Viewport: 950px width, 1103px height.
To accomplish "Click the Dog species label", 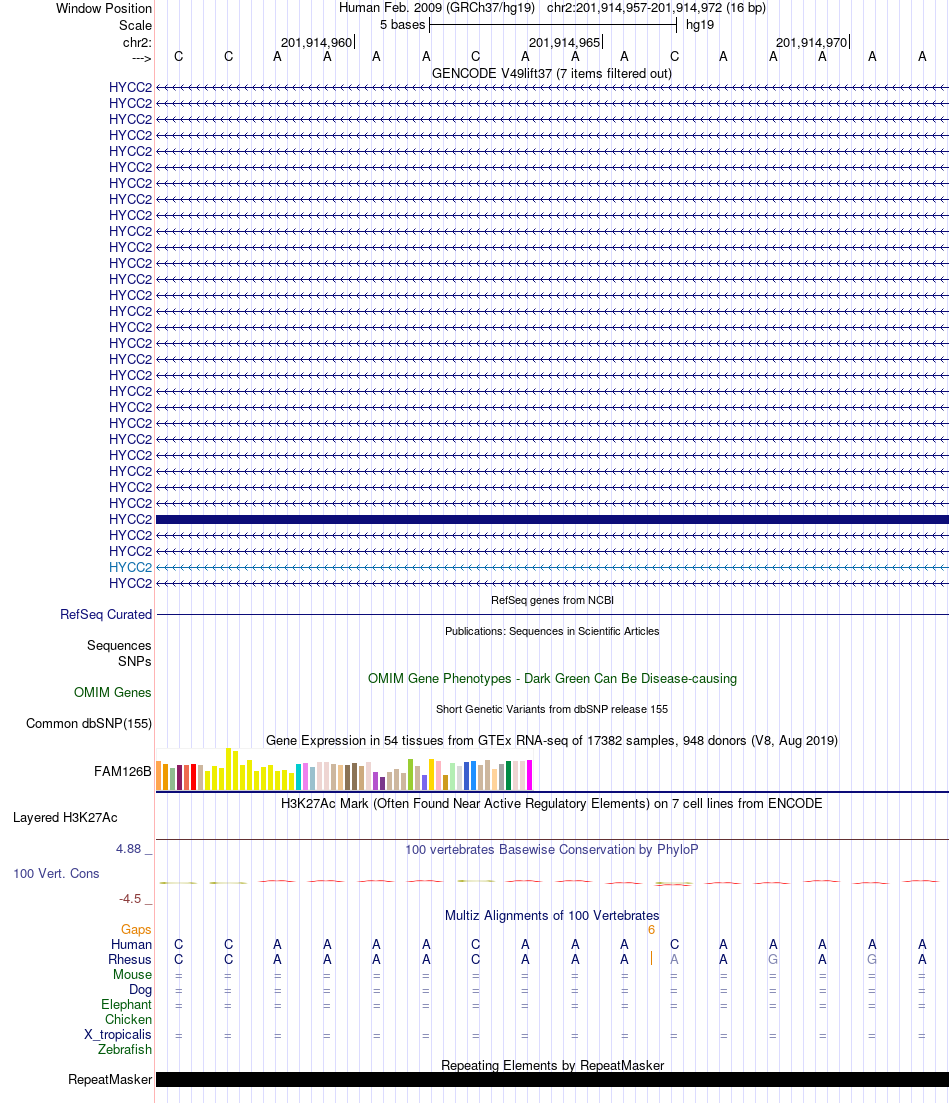I will [140, 989].
